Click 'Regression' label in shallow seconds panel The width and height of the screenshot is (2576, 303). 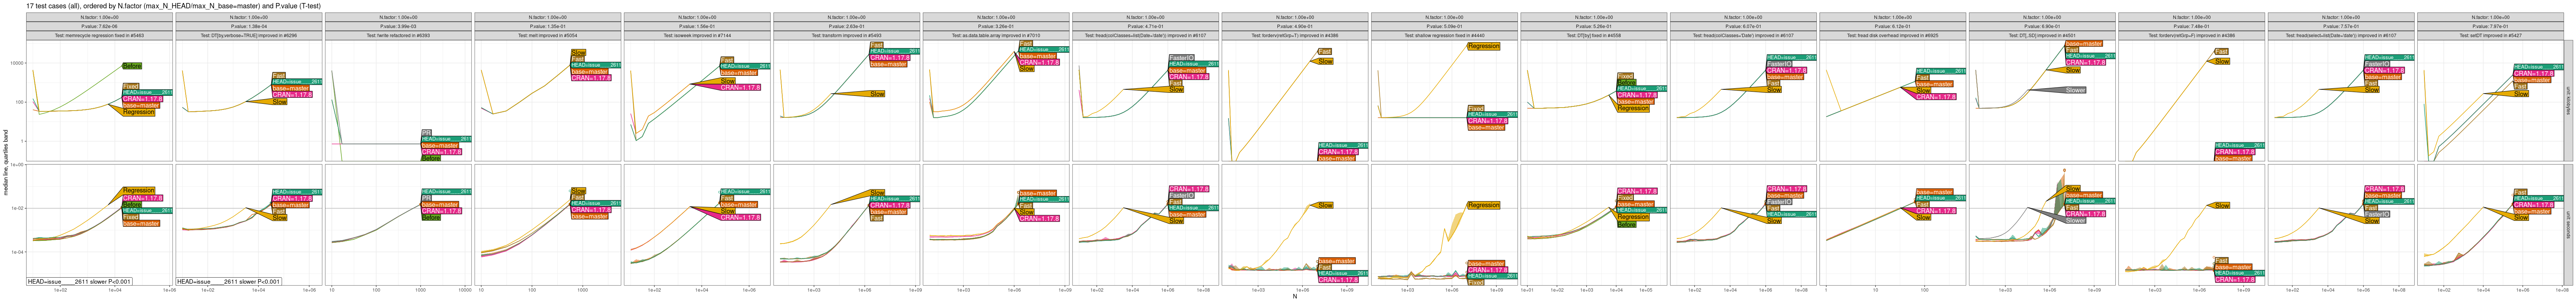pyautogui.click(x=1483, y=205)
